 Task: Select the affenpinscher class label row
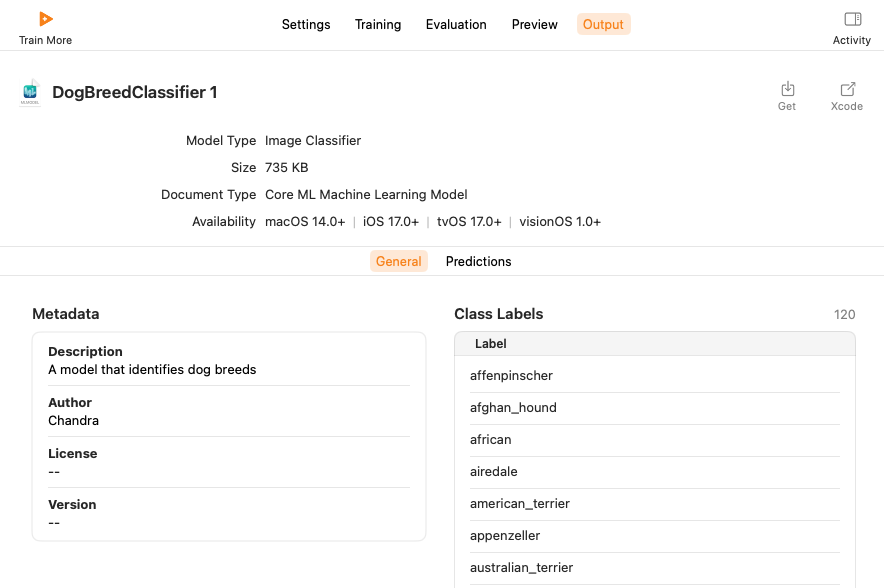coord(511,376)
